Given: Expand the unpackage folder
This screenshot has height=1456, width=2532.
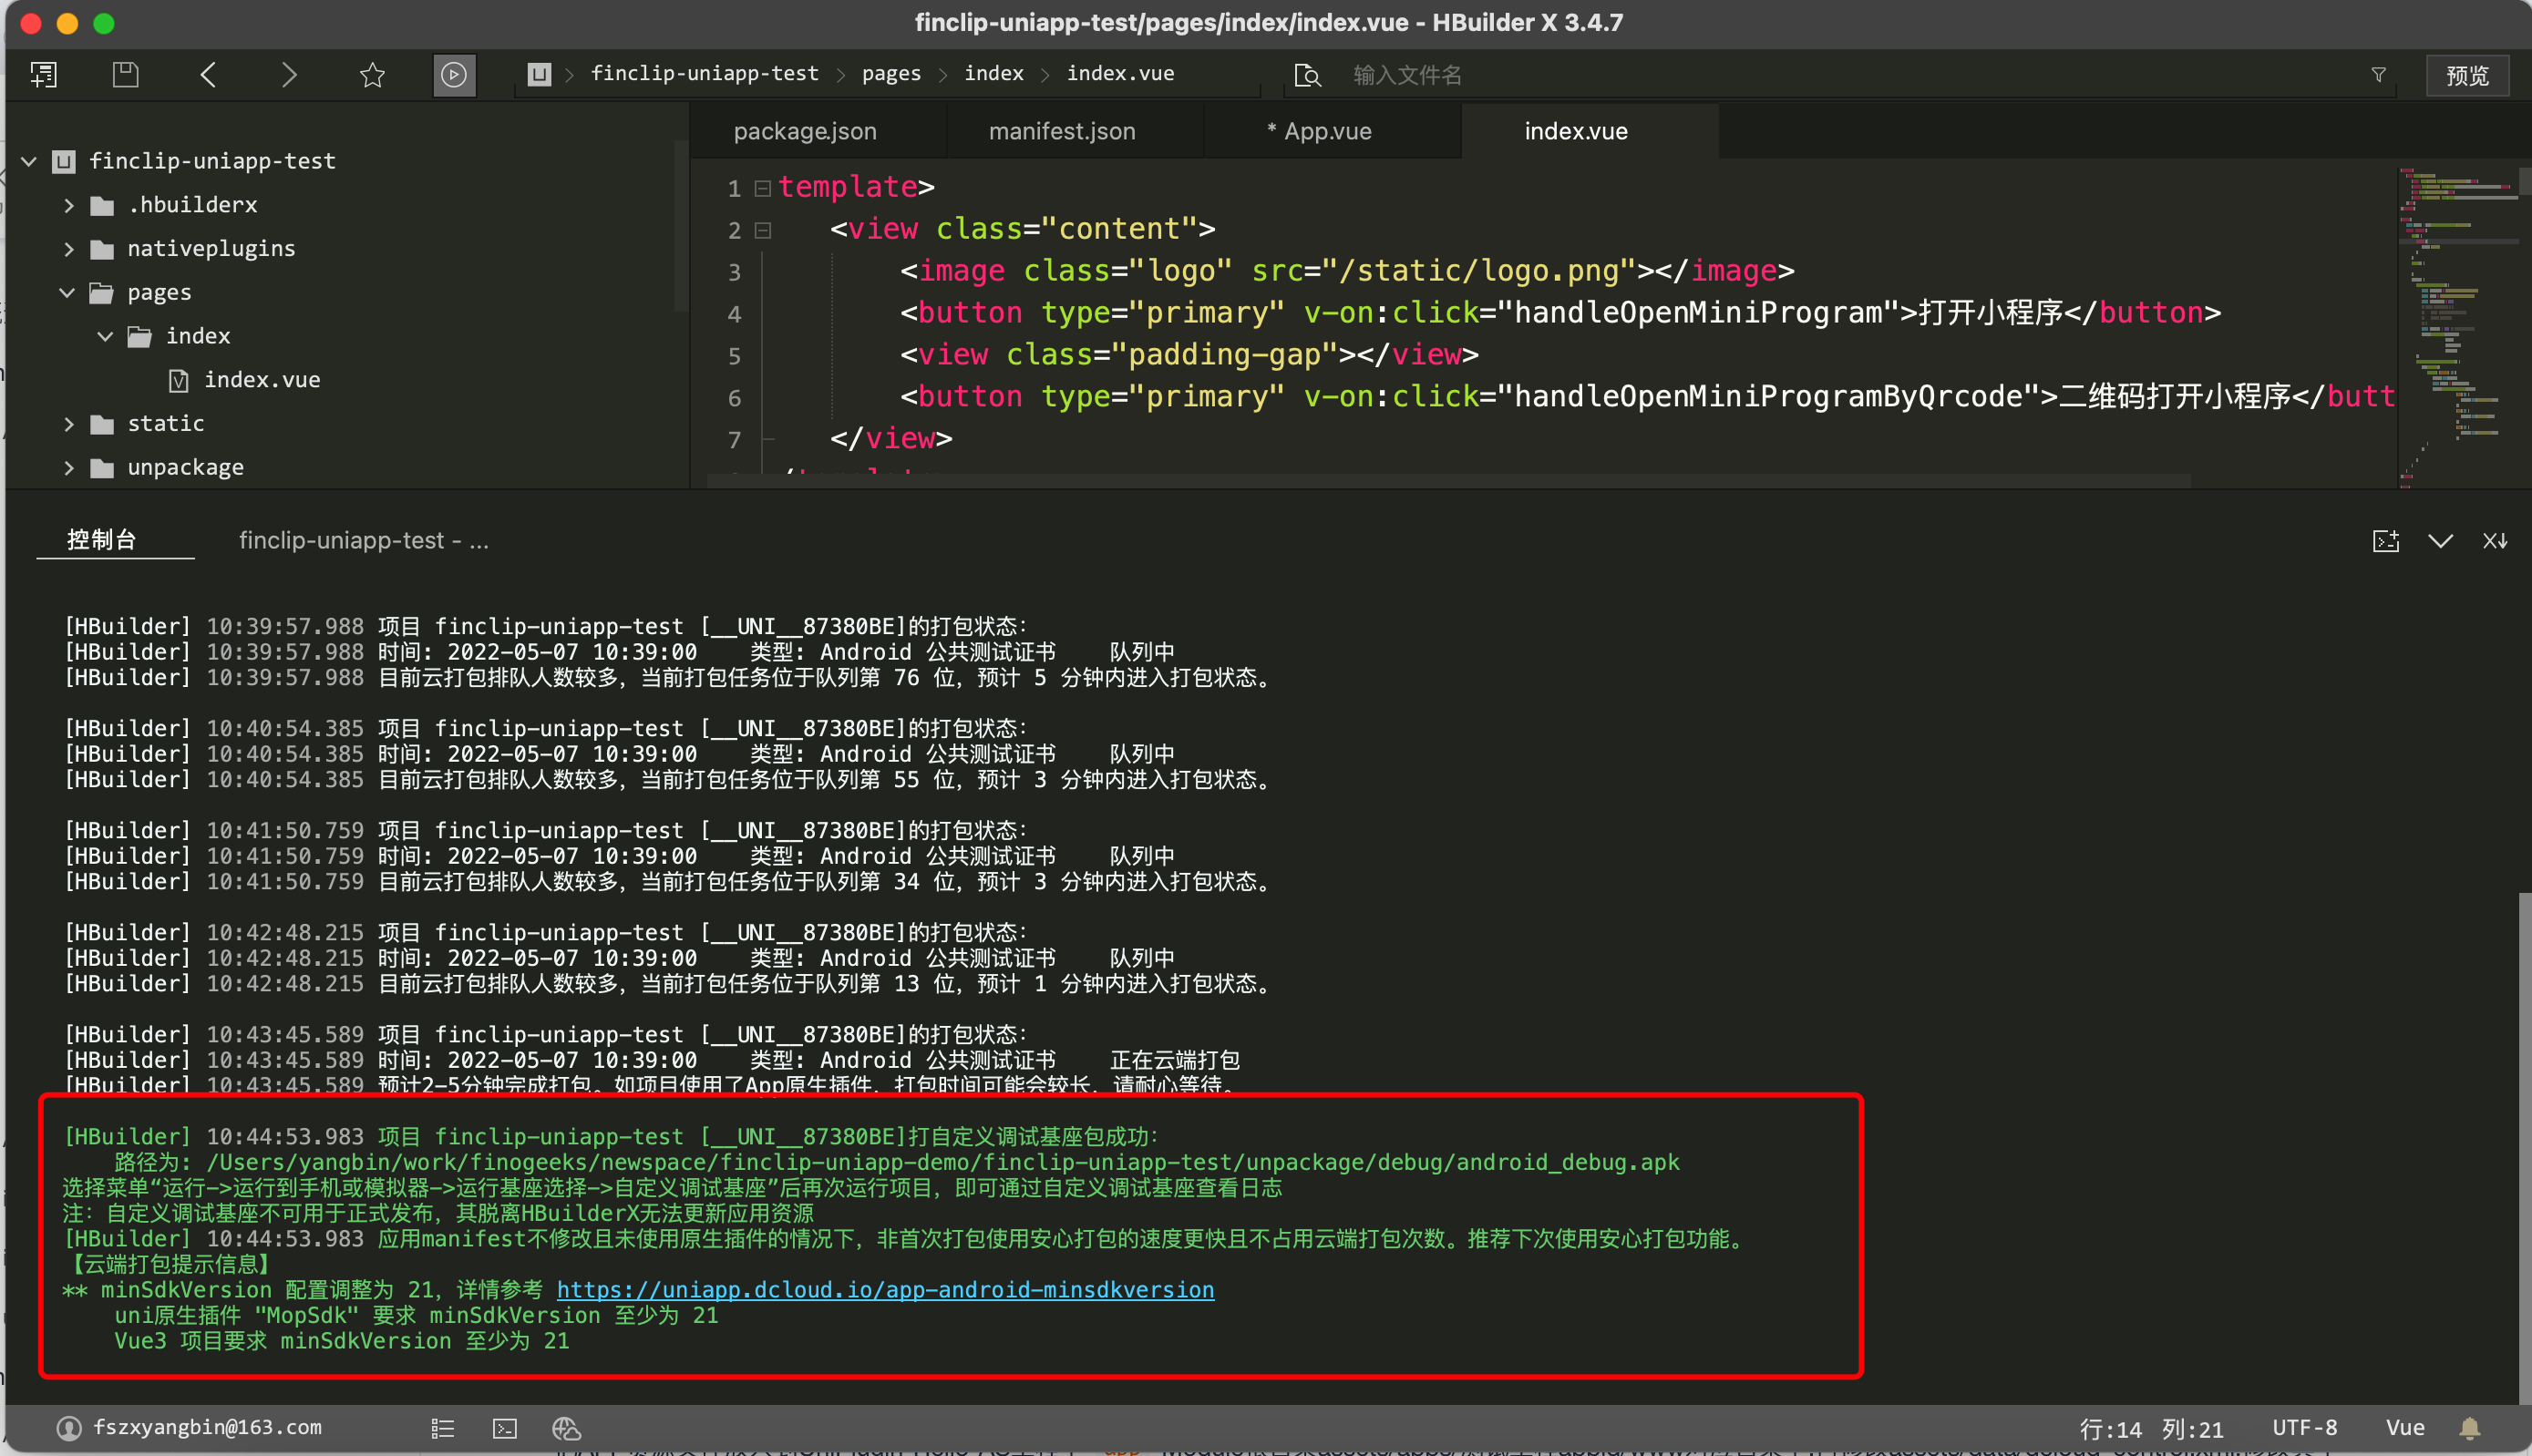Looking at the screenshot, I should pyautogui.click(x=69, y=468).
